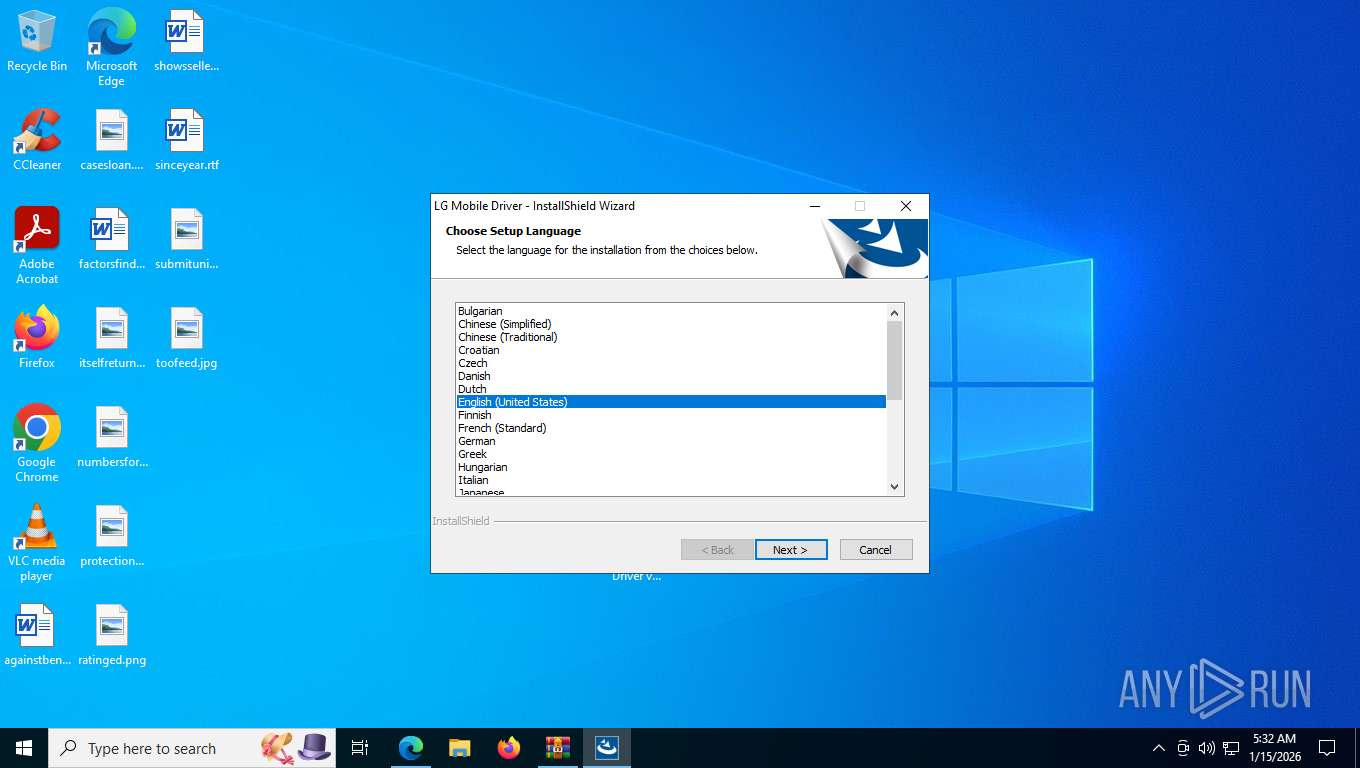Click Next to continue the installation
The width and height of the screenshot is (1360, 768).
tap(791, 550)
